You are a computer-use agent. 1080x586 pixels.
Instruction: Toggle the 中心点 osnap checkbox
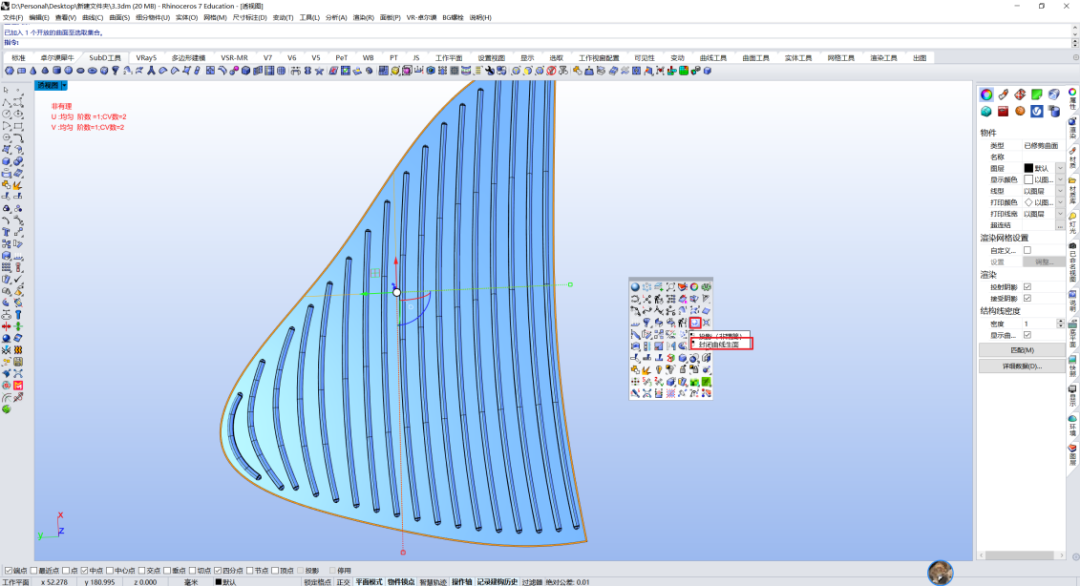[x=110, y=571]
